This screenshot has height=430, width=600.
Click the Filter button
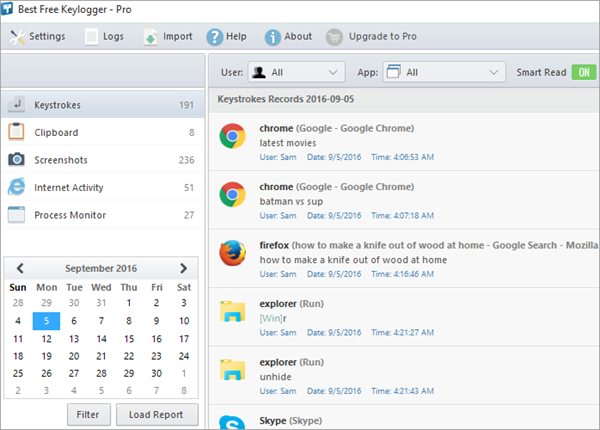click(x=89, y=414)
